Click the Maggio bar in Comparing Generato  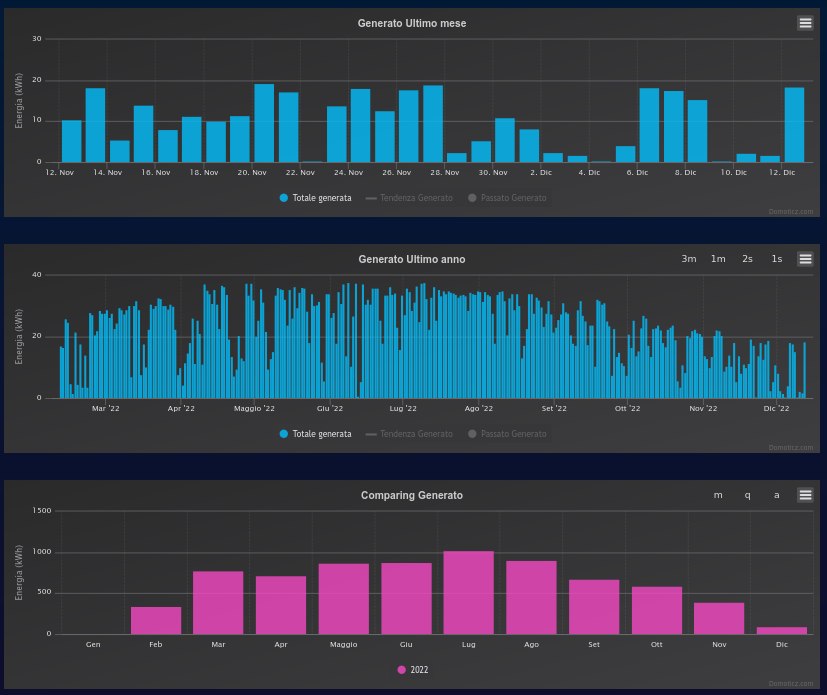click(343, 599)
